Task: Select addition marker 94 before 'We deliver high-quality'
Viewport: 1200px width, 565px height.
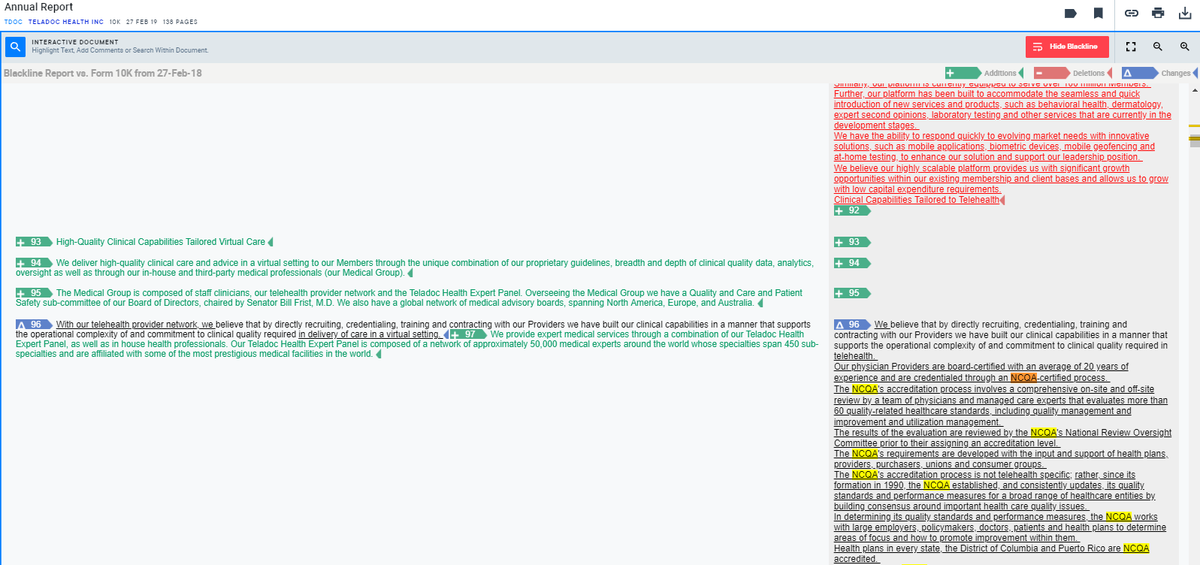Action: (x=34, y=263)
